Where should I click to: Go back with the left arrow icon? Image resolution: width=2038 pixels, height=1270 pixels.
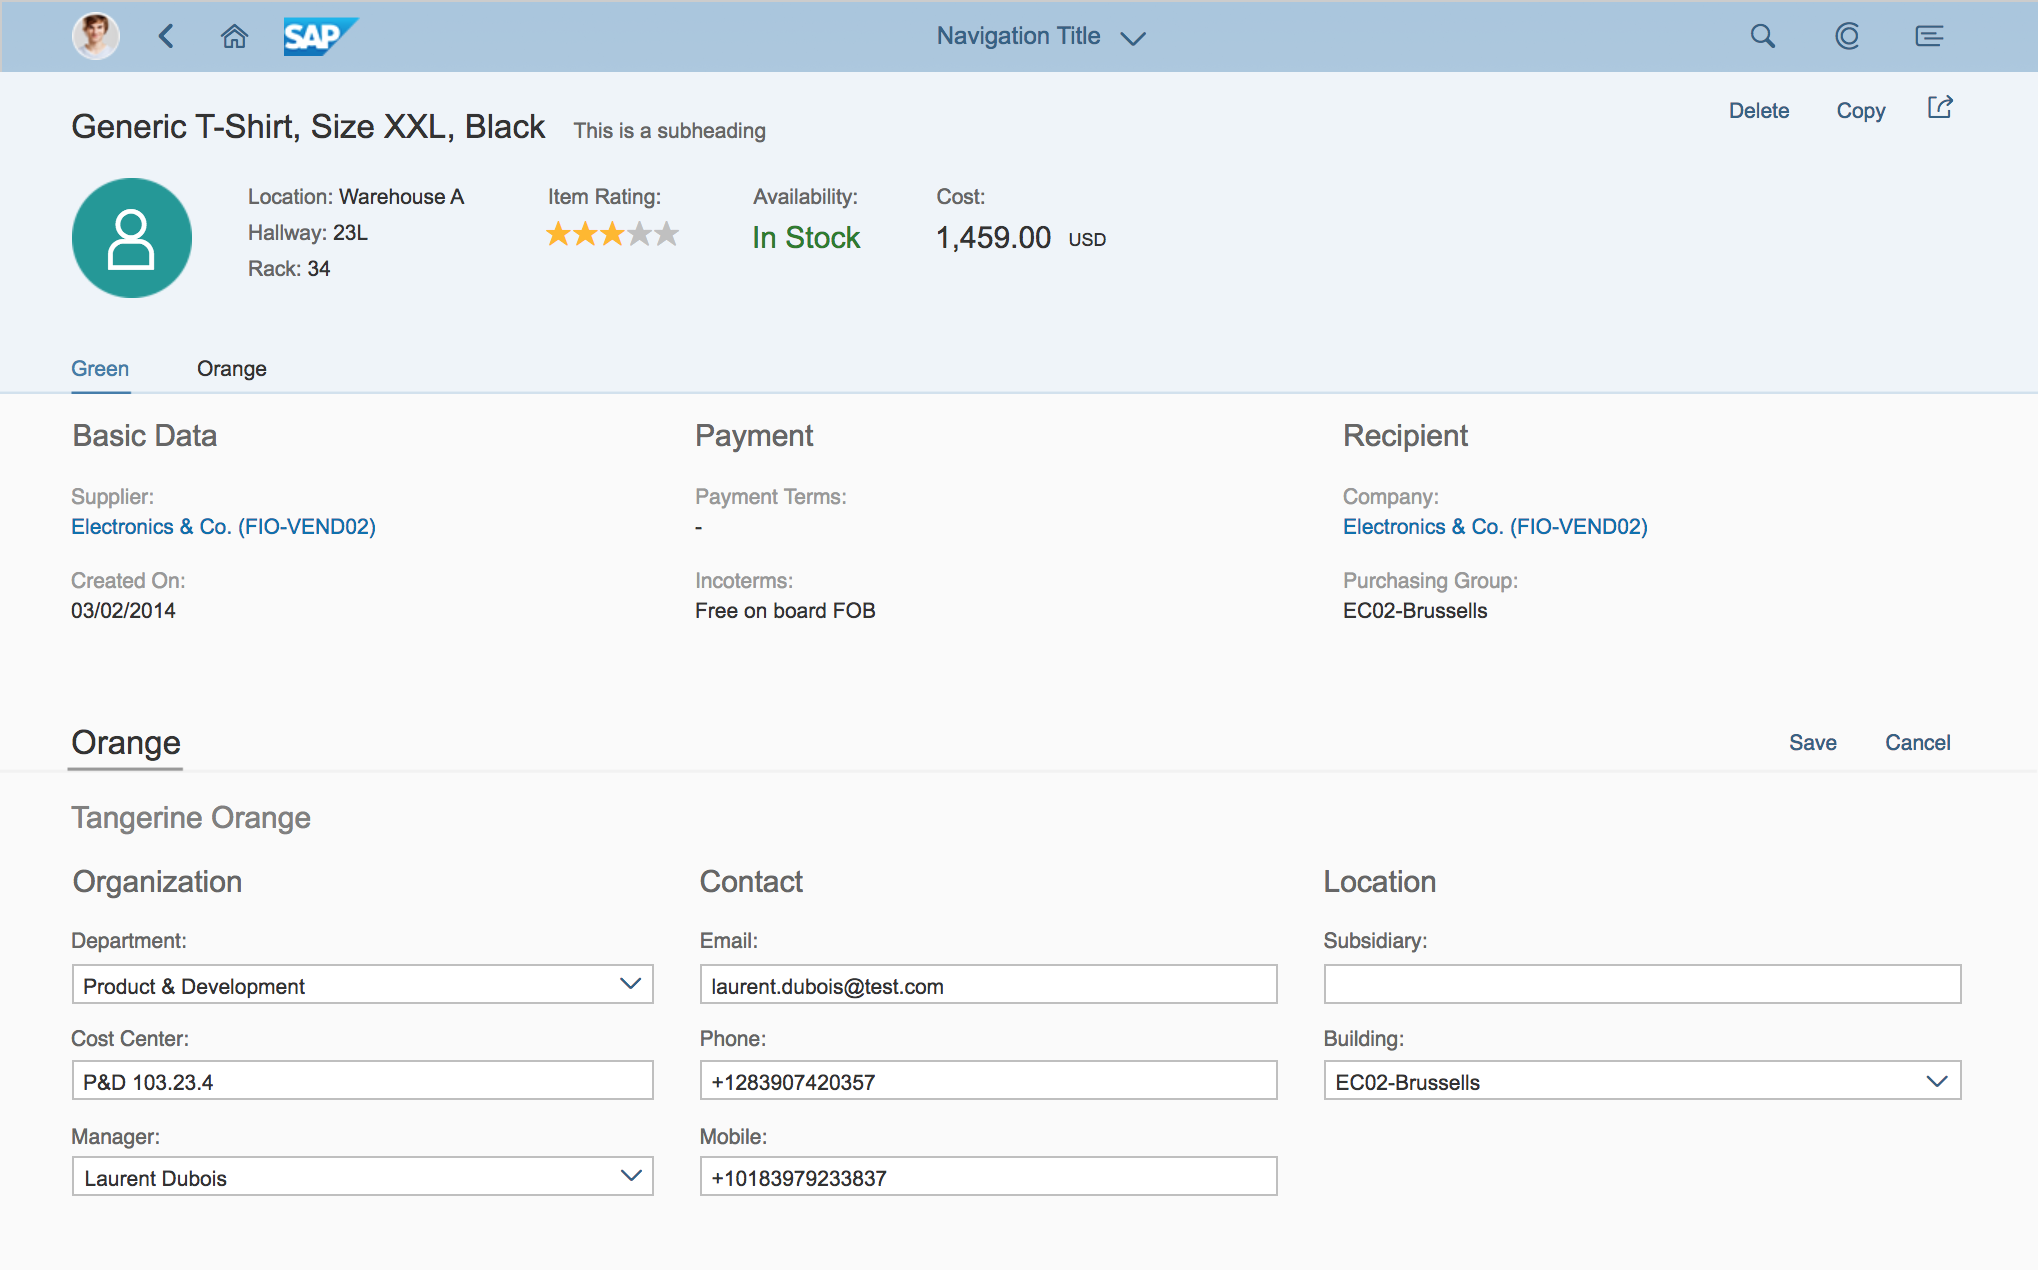point(167,36)
